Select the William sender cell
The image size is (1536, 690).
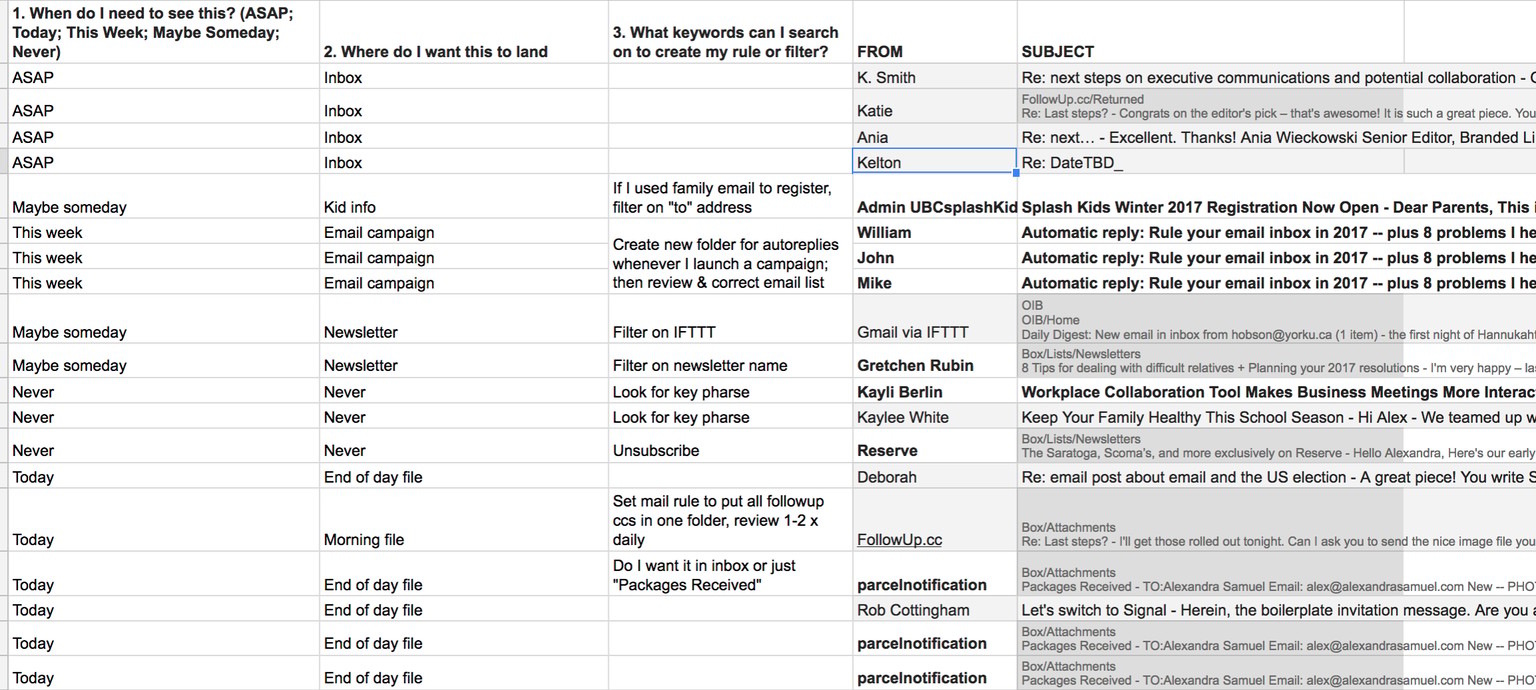click(935, 232)
